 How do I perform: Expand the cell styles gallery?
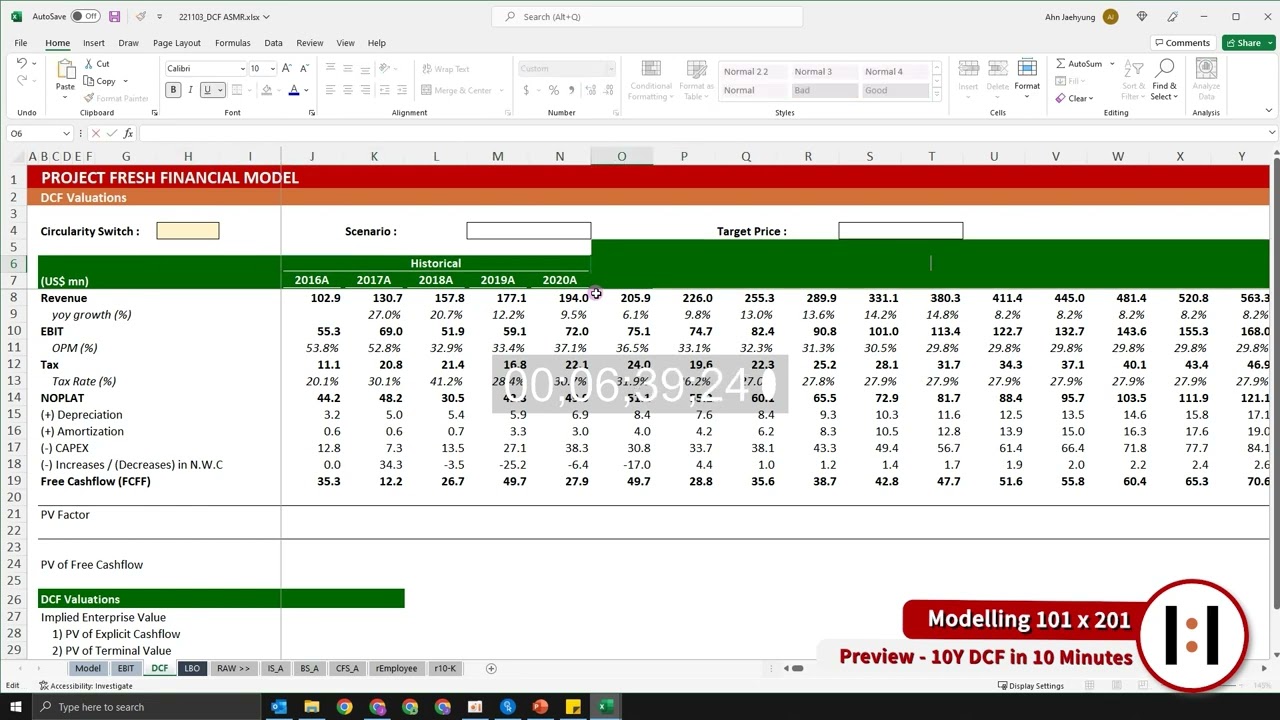pyautogui.click(x=937, y=96)
